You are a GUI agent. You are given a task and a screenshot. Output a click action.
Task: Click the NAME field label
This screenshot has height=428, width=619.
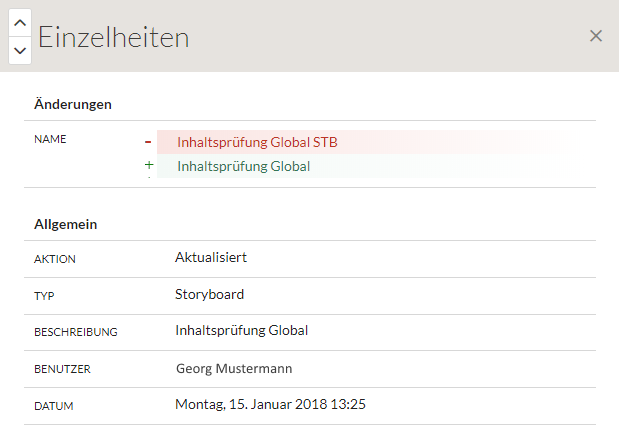(x=50, y=139)
